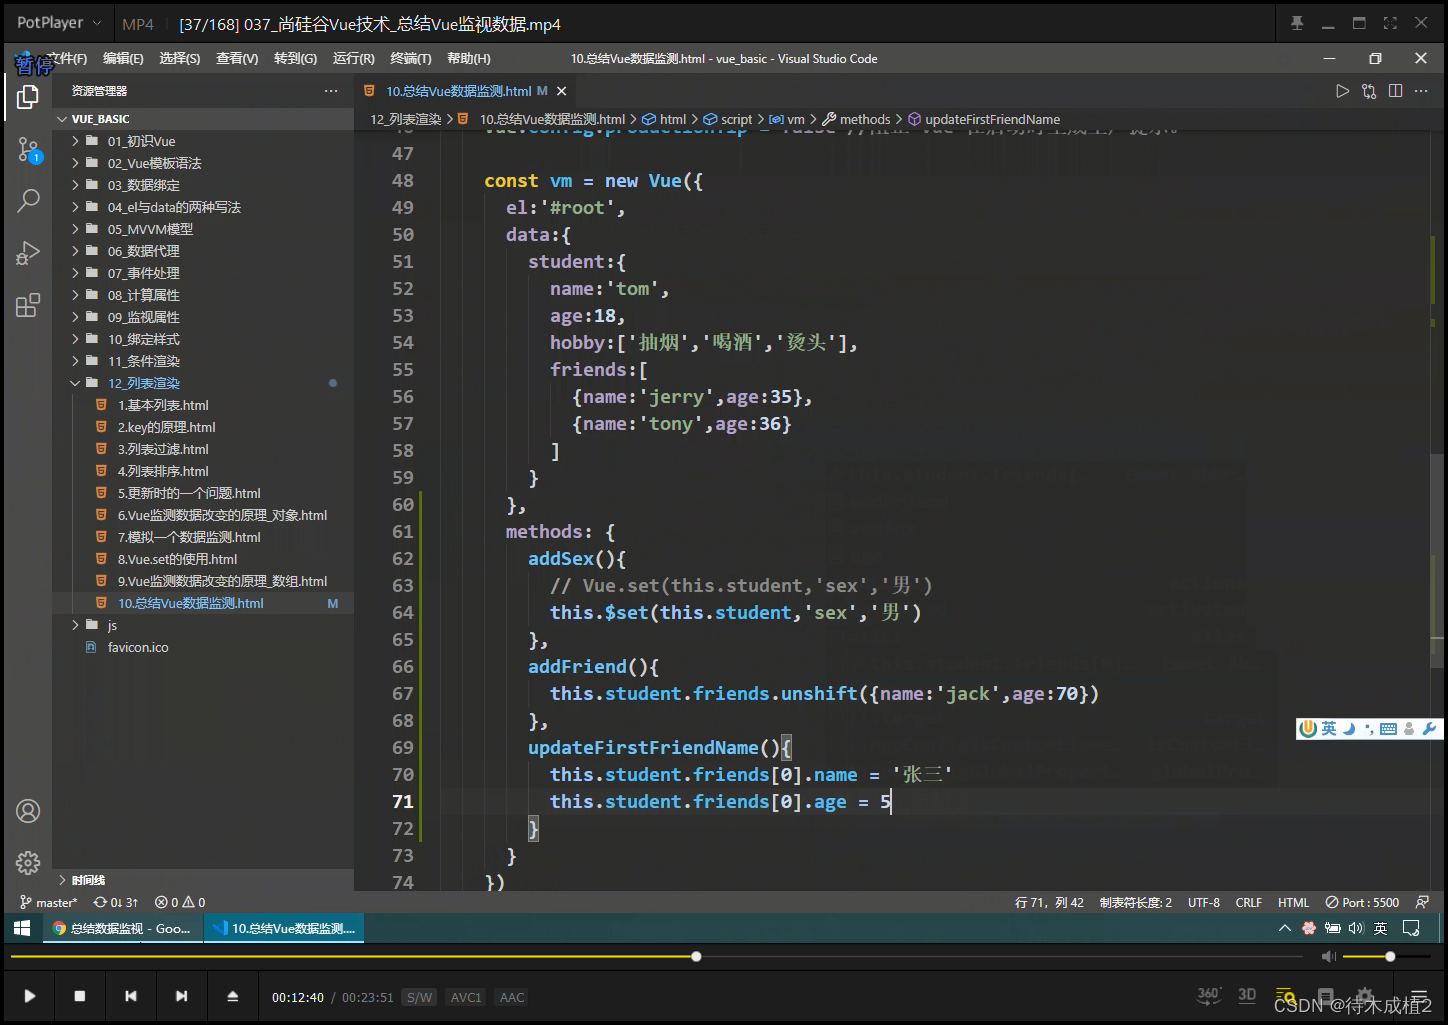Toggle 3D video mode in PotPlayer
1448x1025 pixels.
coord(1247,995)
